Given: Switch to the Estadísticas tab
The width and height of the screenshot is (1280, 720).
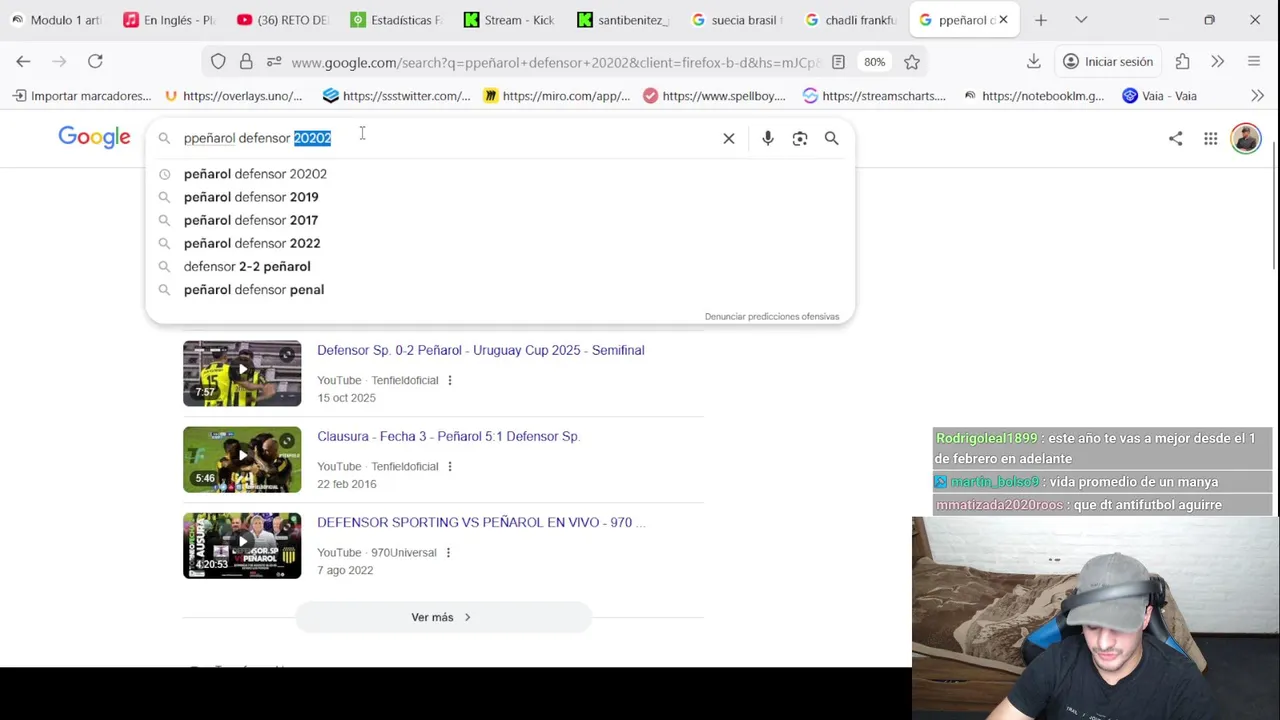Looking at the screenshot, I should point(397,20).
